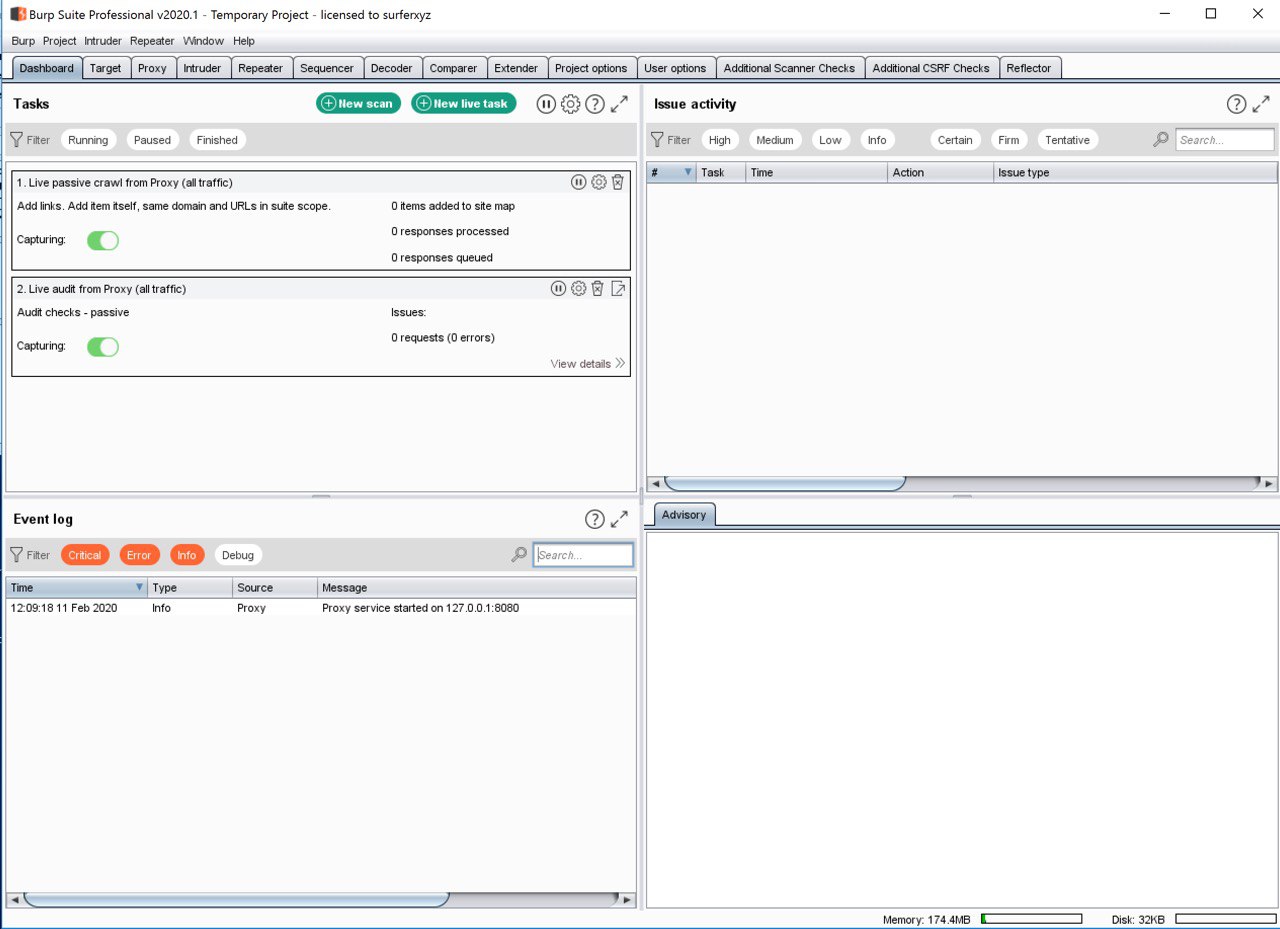Click the Action column header
Screen dimensions: 1280x929
pos(940,172)
